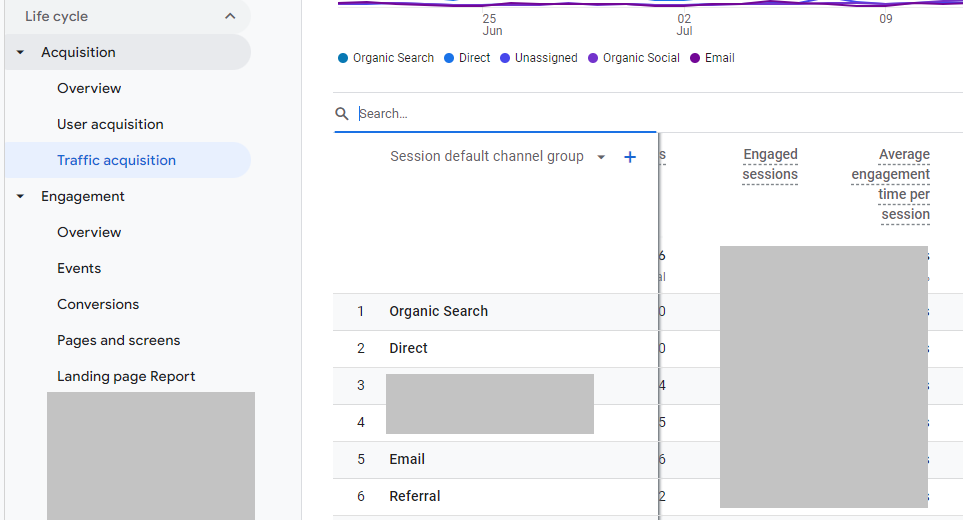Collapse the Life cycle section chevron

(230, 16)
